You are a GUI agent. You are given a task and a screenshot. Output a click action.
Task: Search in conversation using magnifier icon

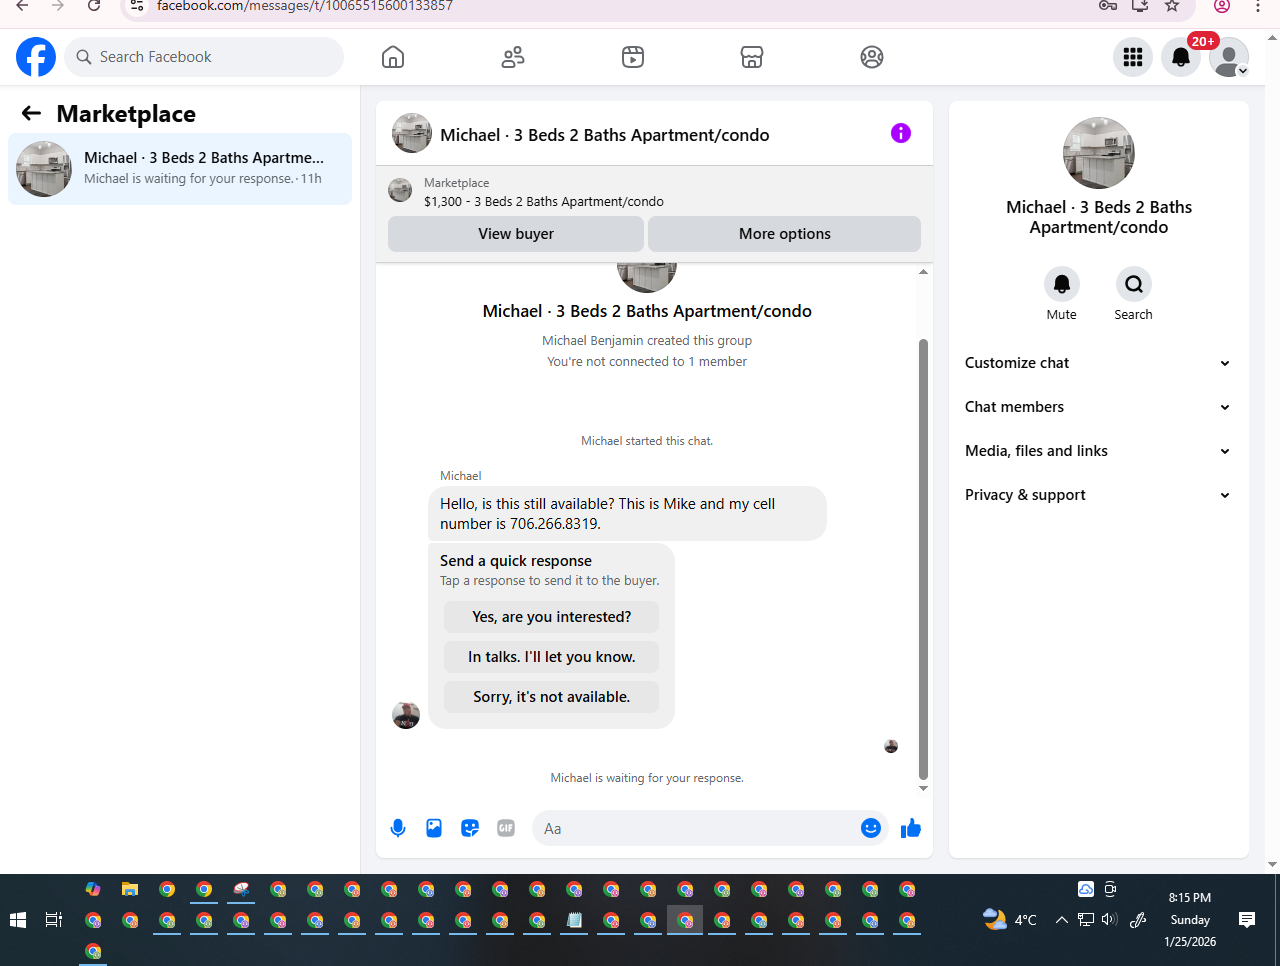[1134, 284]
